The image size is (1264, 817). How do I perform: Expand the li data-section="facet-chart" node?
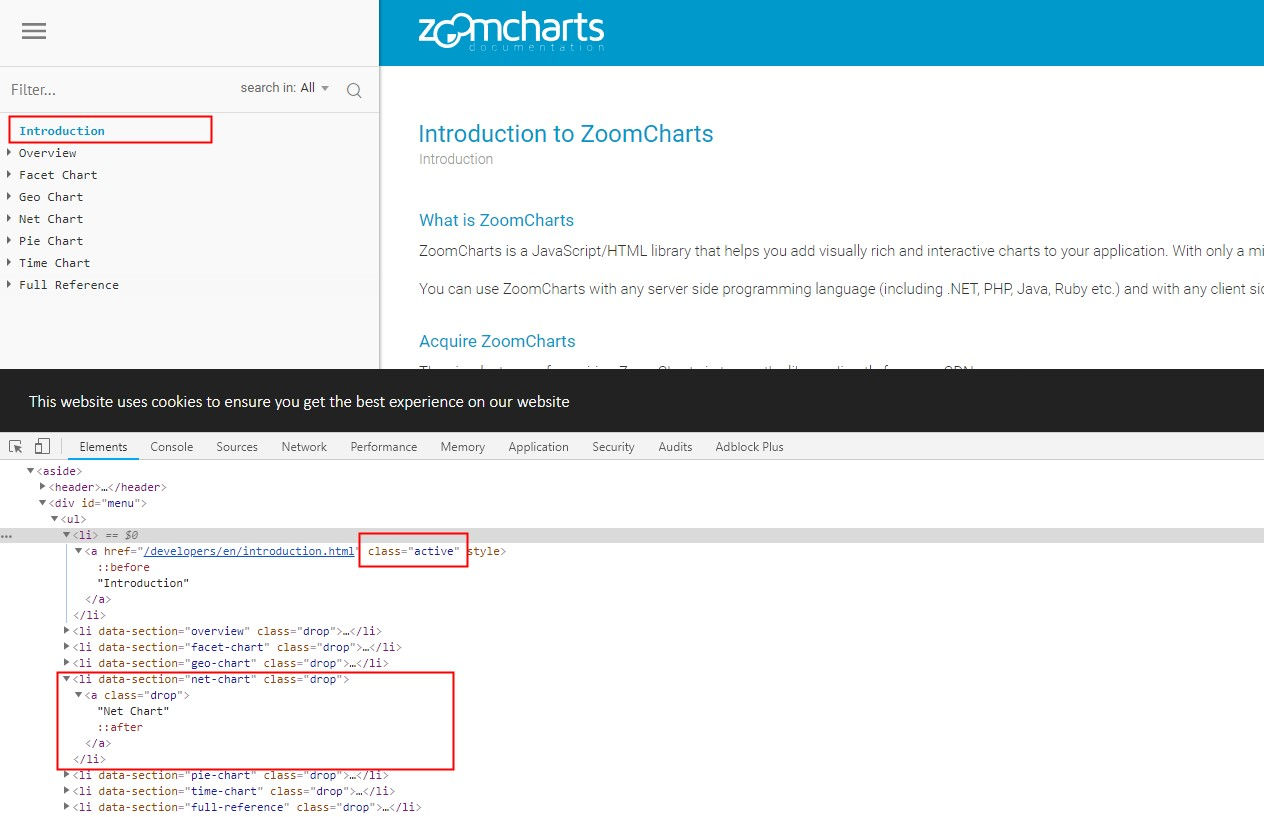(67, 647)
